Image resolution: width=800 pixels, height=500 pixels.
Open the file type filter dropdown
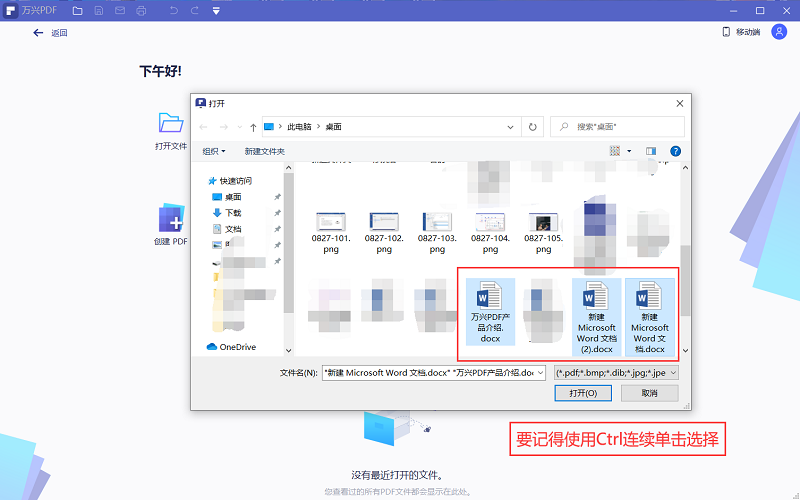[616, 373]
